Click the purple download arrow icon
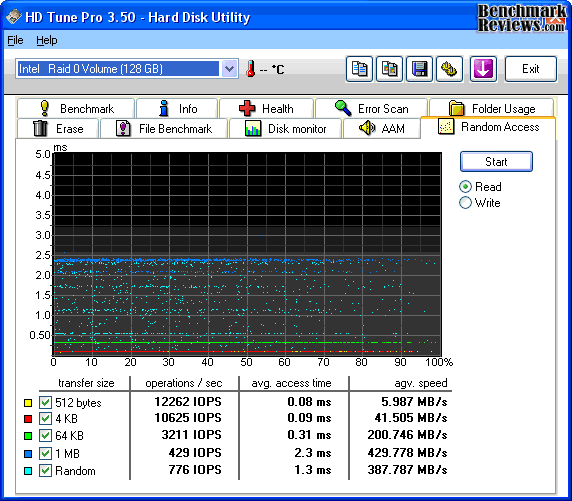This screenshot has height=501, width=572. [483, 69]
